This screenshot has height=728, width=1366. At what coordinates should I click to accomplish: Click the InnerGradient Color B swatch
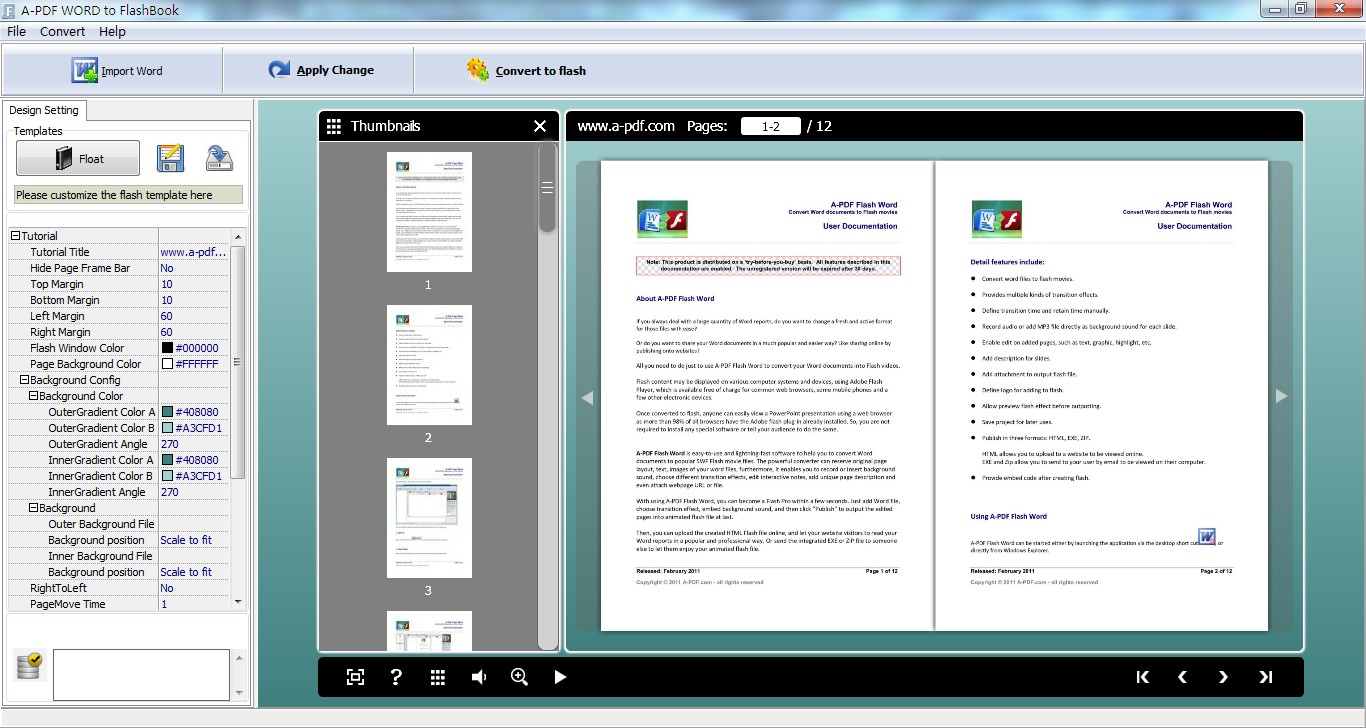[x=167, y=476]
